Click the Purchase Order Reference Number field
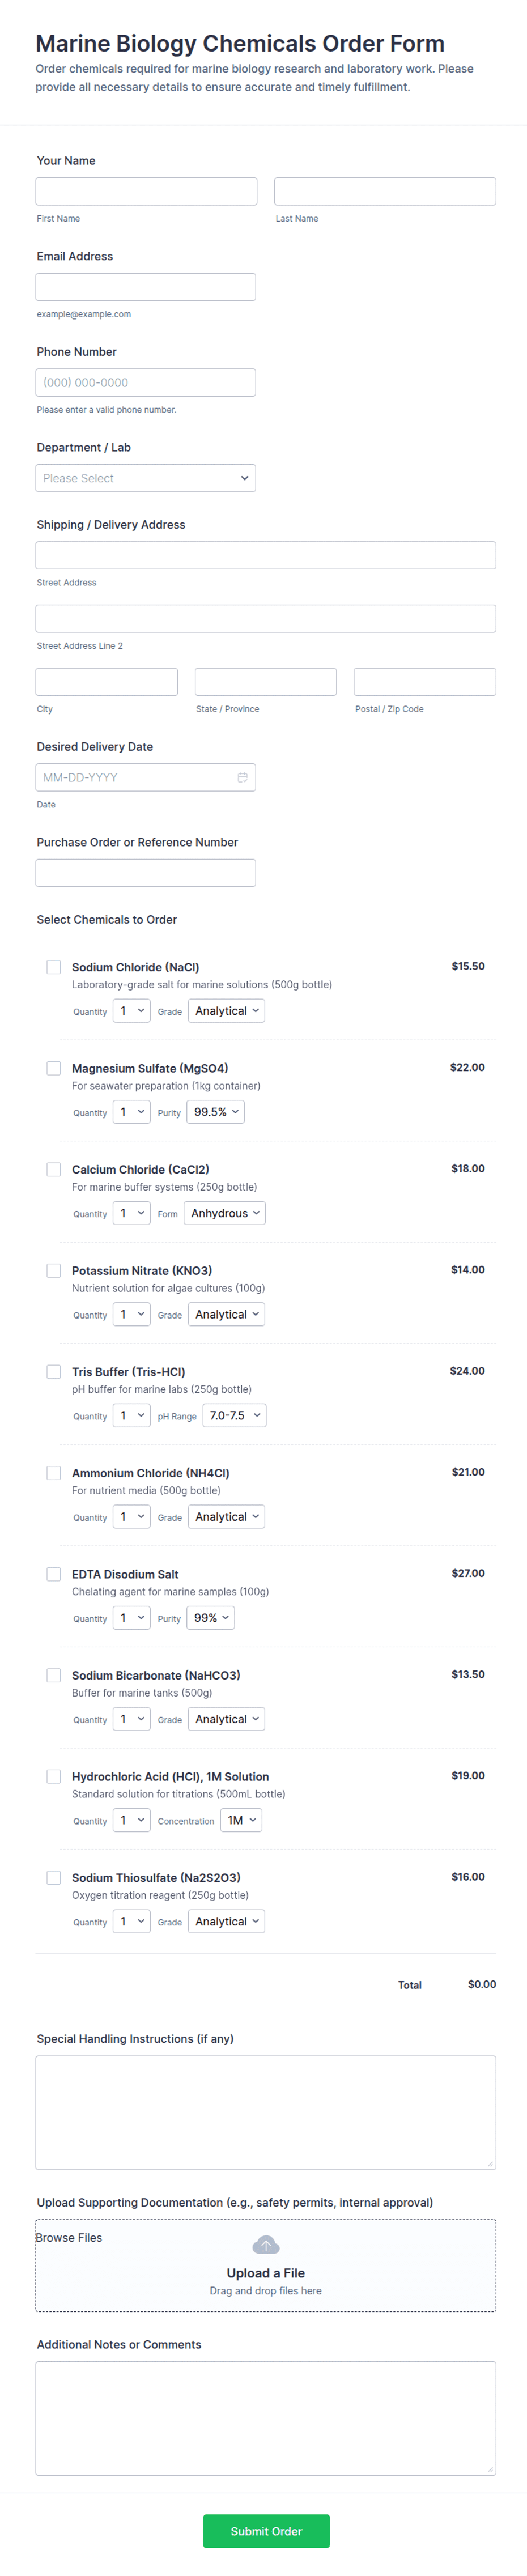Viewport: 527px width, 2576px height. pyautogui.click(x=146, y=873)
